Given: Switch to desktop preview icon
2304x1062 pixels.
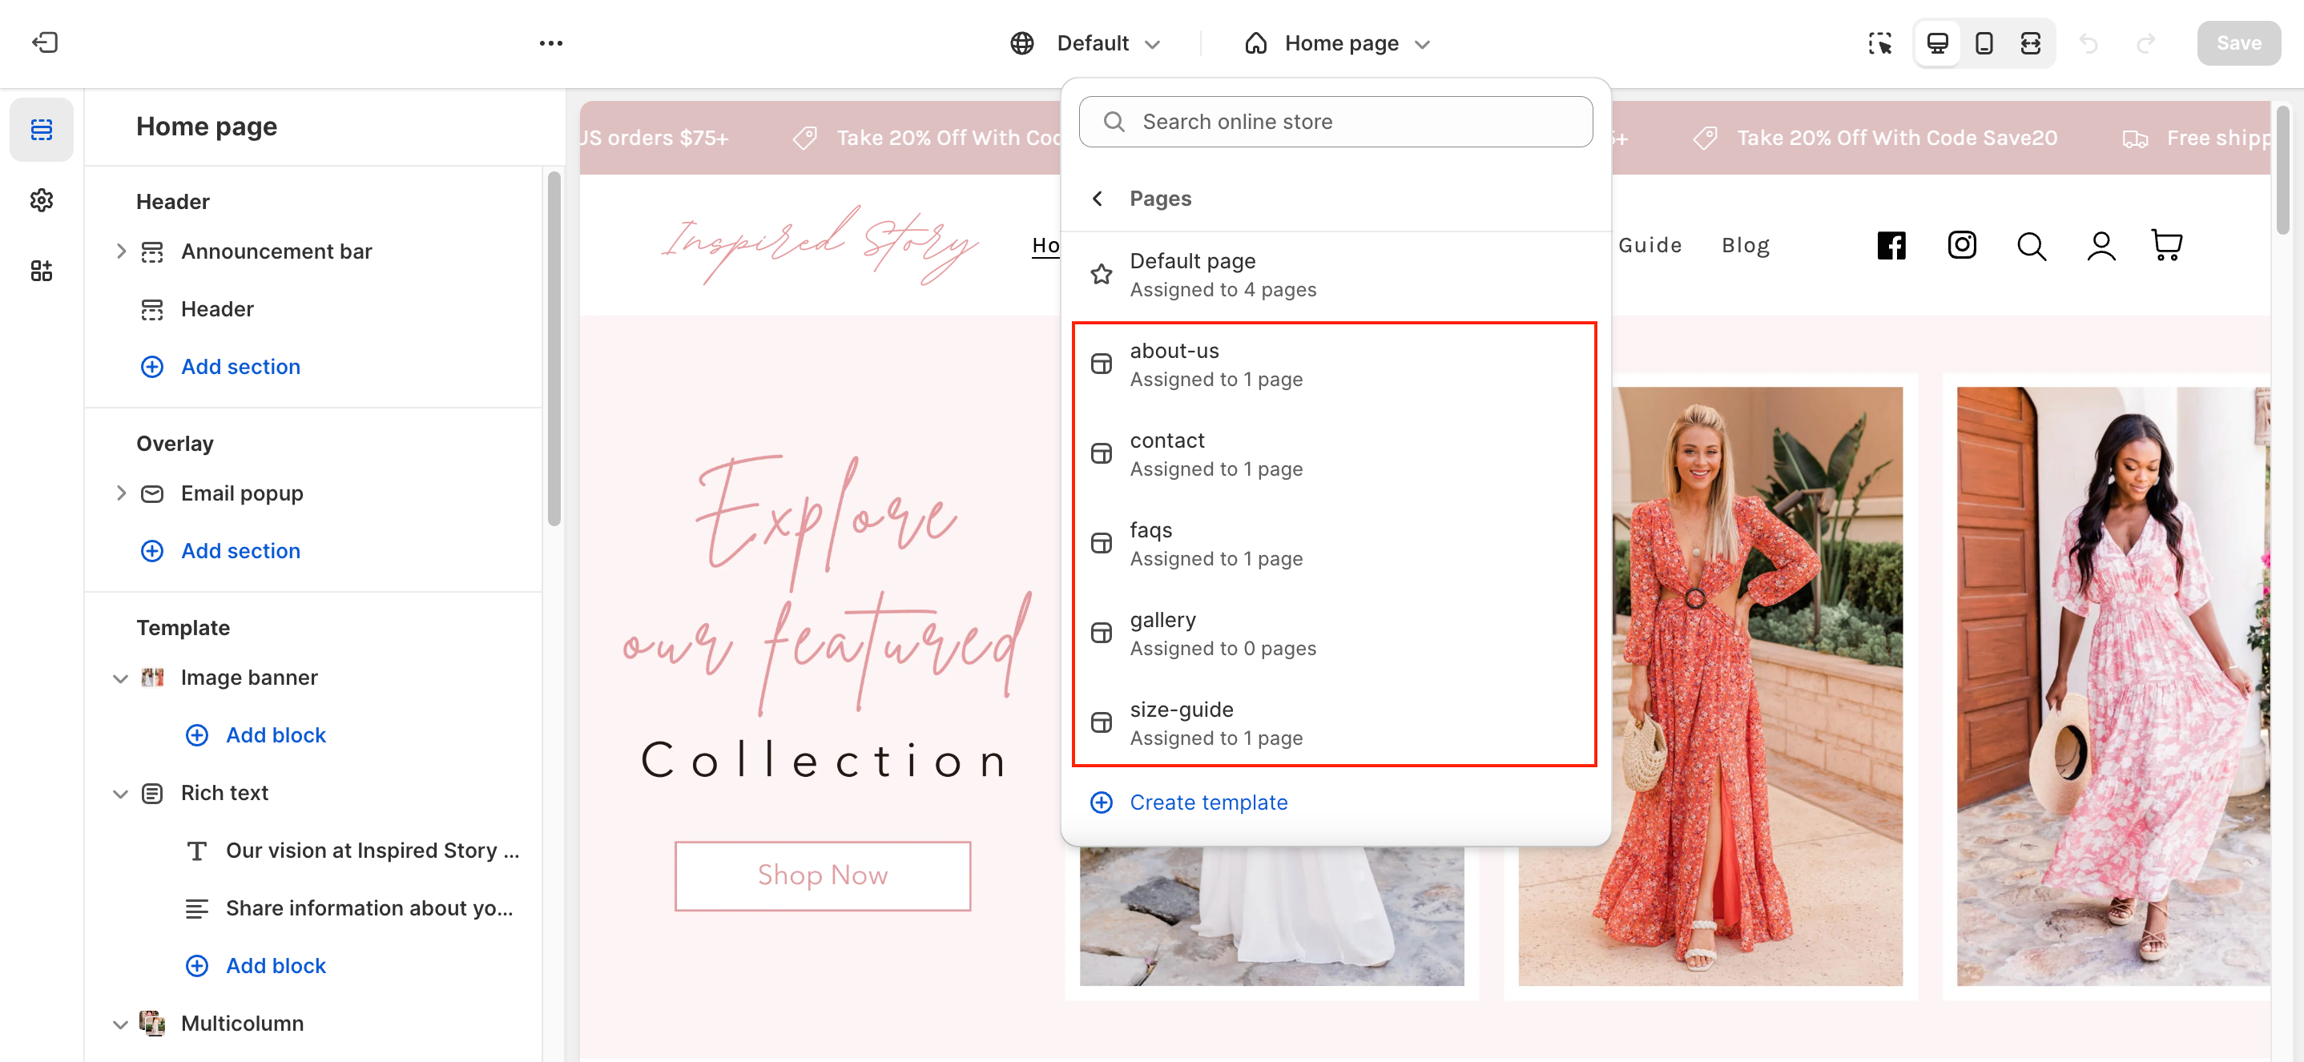Looking at the screenshot, I should pos(1937,43).
